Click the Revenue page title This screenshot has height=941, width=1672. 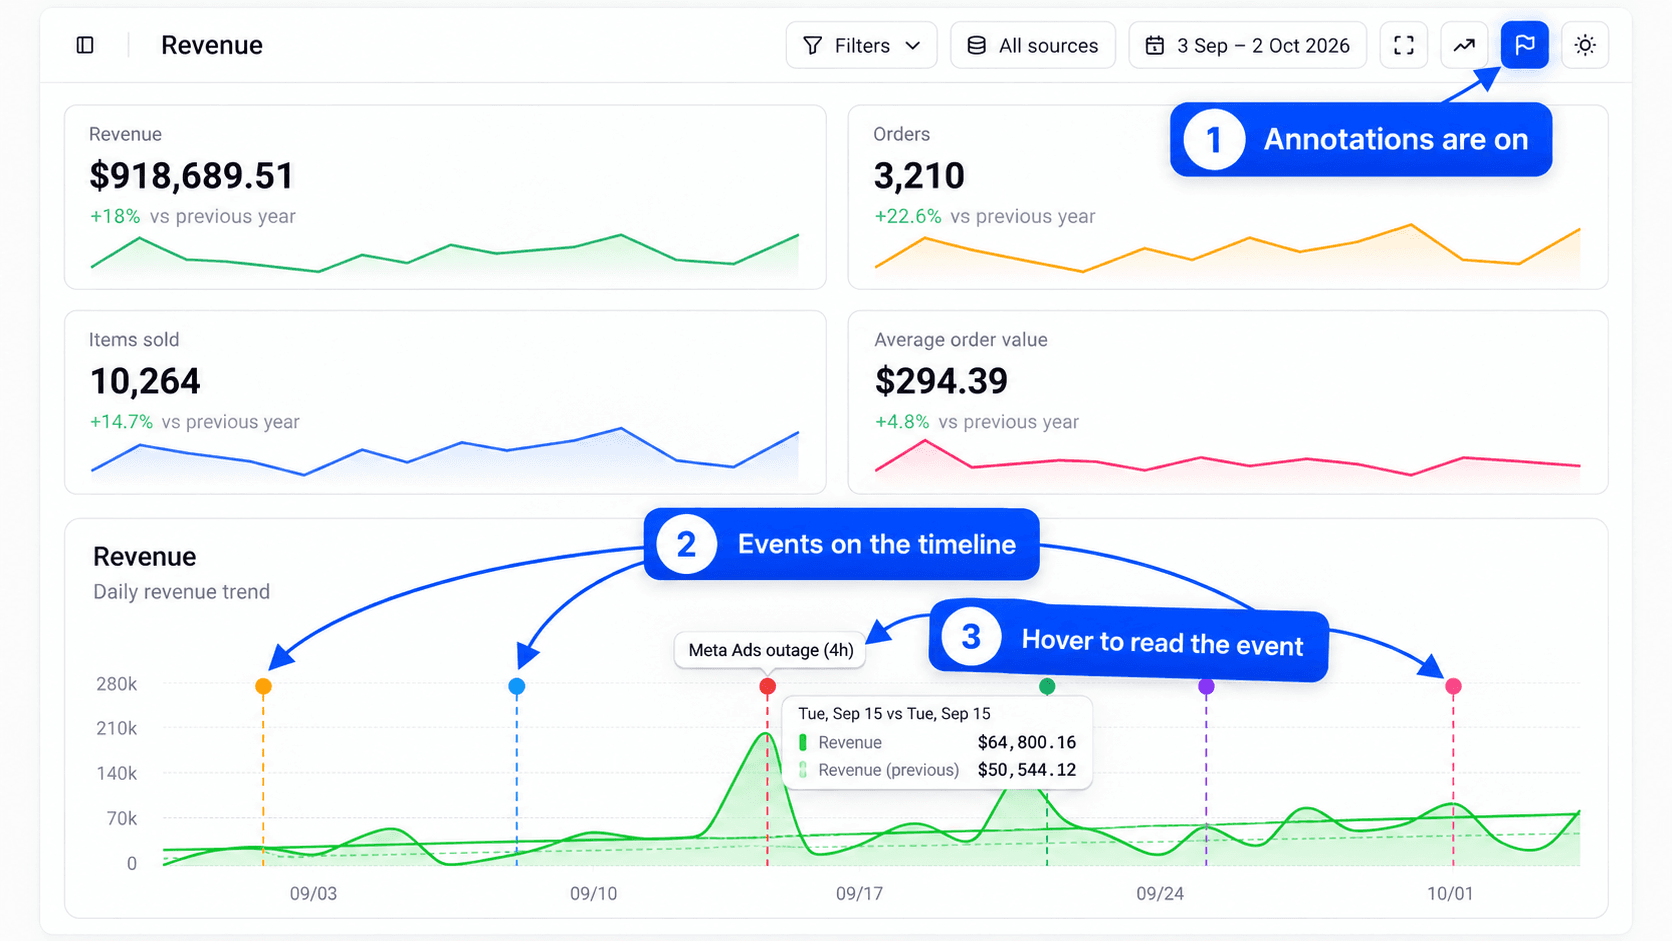211,45
